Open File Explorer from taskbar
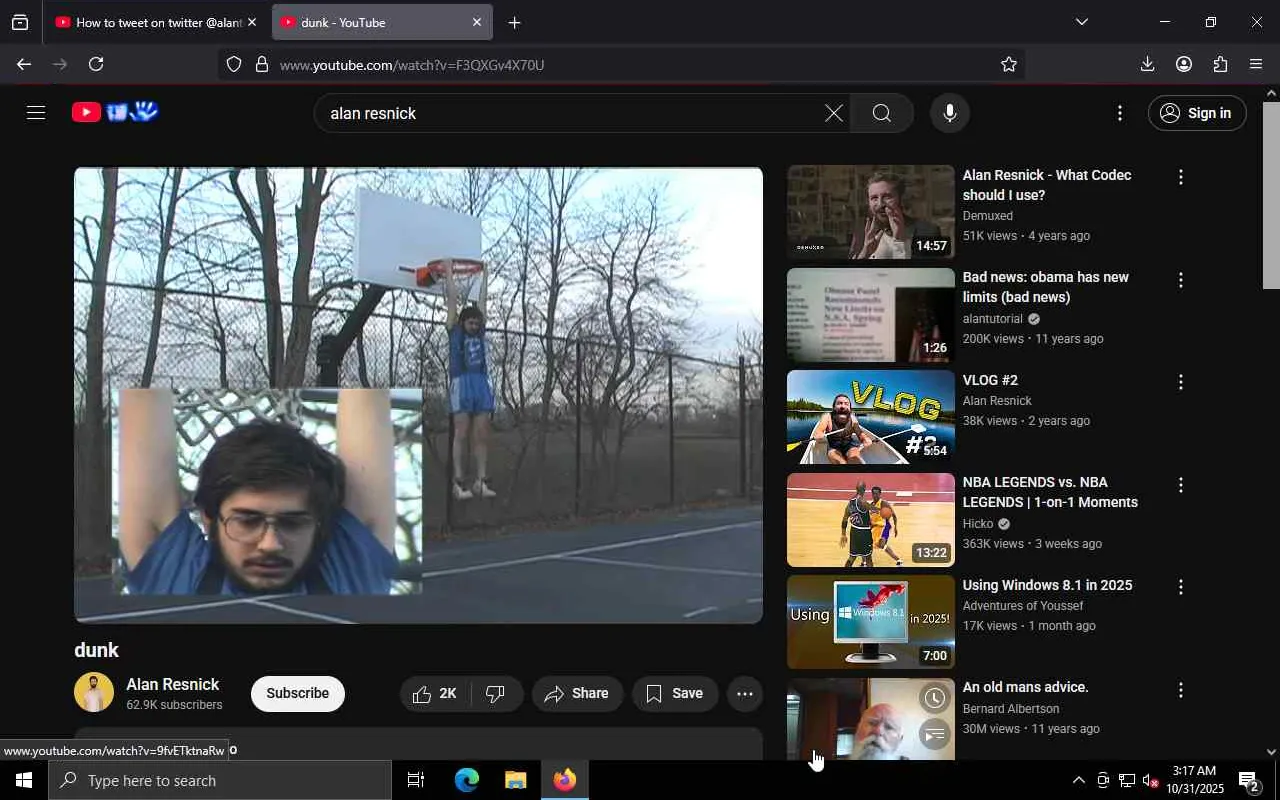The width and height of the screenshot is (1280, 800). point(515,780)
